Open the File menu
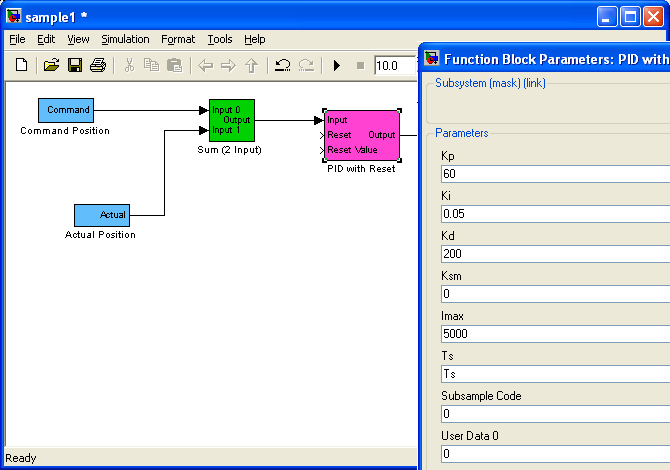 point(18,39)
